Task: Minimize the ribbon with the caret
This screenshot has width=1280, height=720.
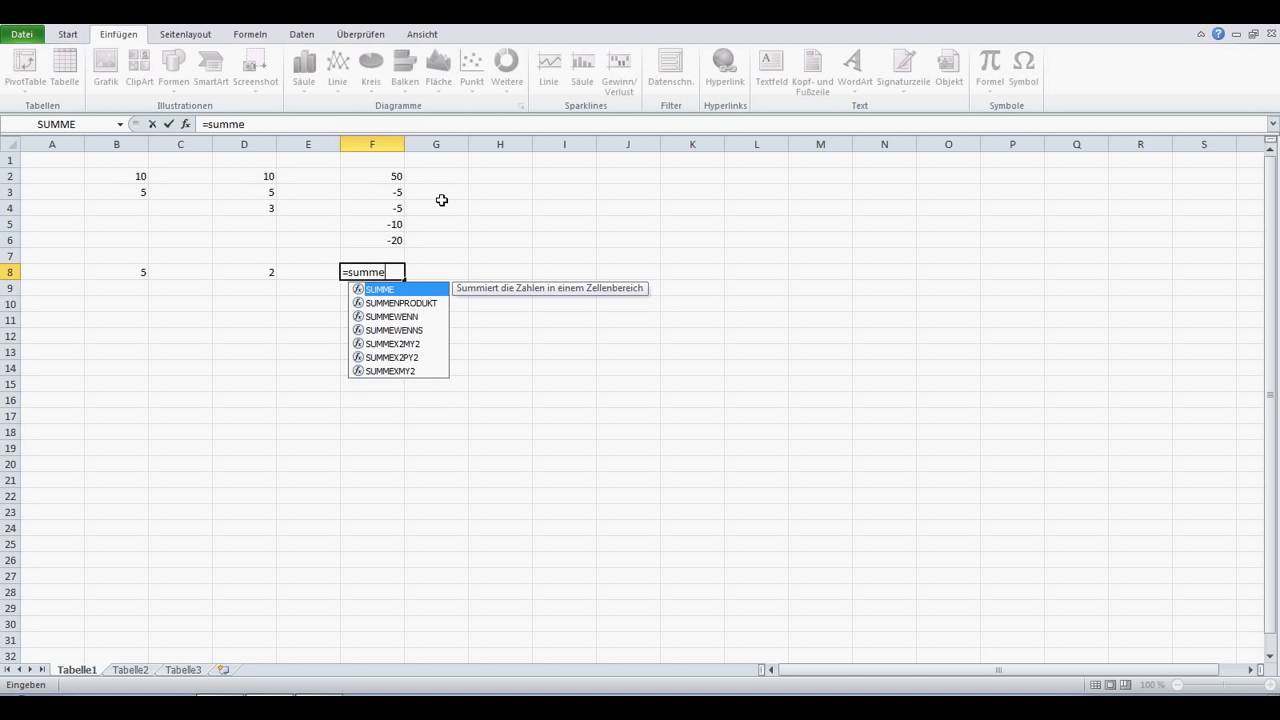Action: pyautogui.click(x=1201, y=34)
